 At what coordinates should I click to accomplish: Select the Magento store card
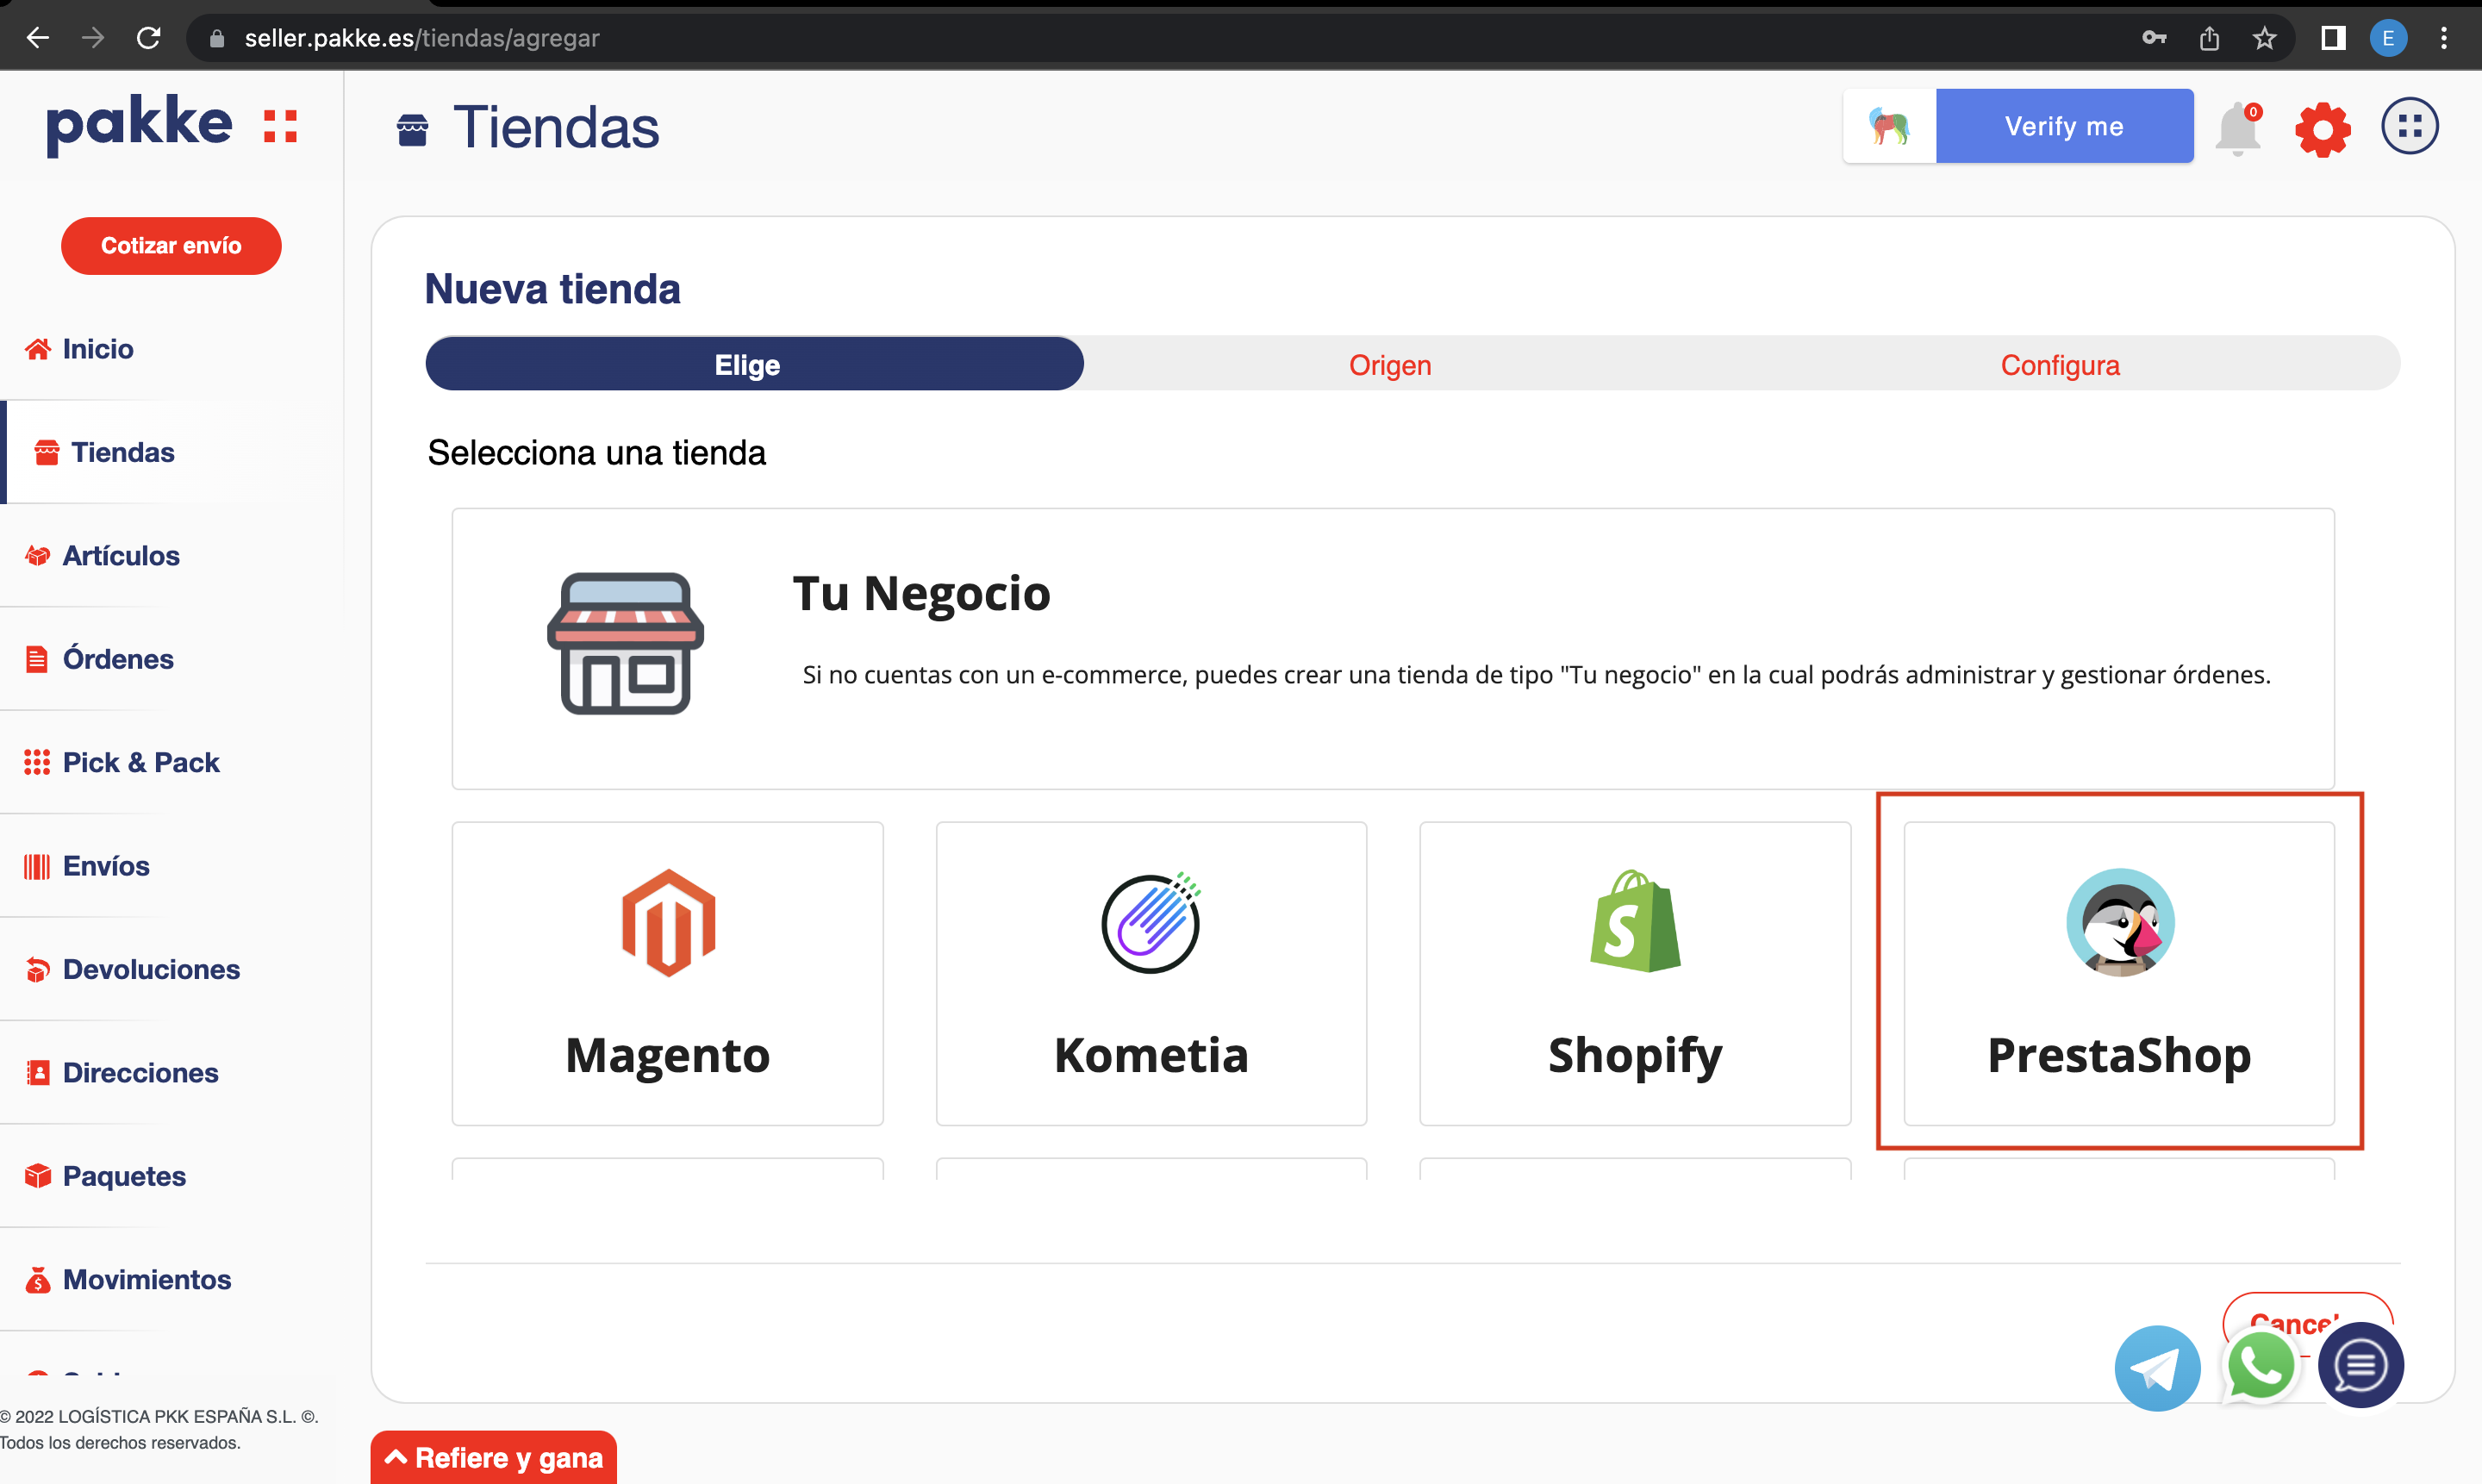point(667,973)
